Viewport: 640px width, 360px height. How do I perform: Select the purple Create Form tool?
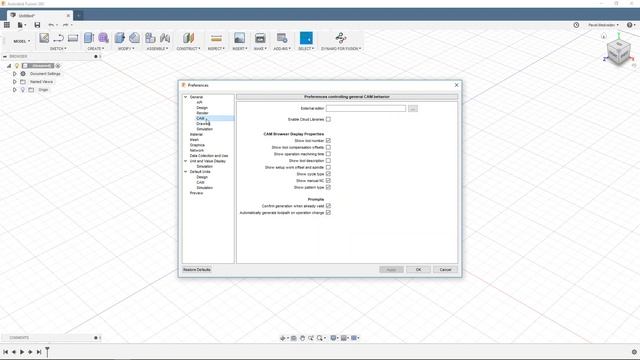(103, 38)
